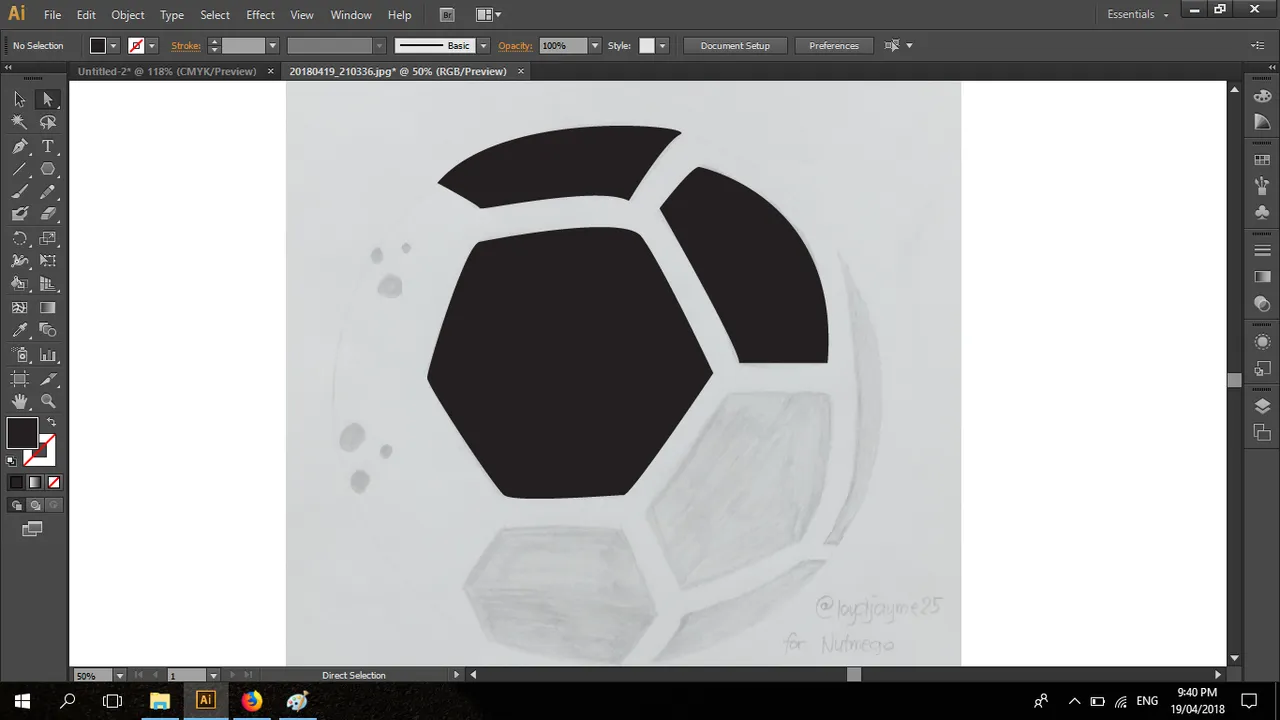Enable Draw Normal mode
Screen dimensions: 1280x720
tap(17, 505)
